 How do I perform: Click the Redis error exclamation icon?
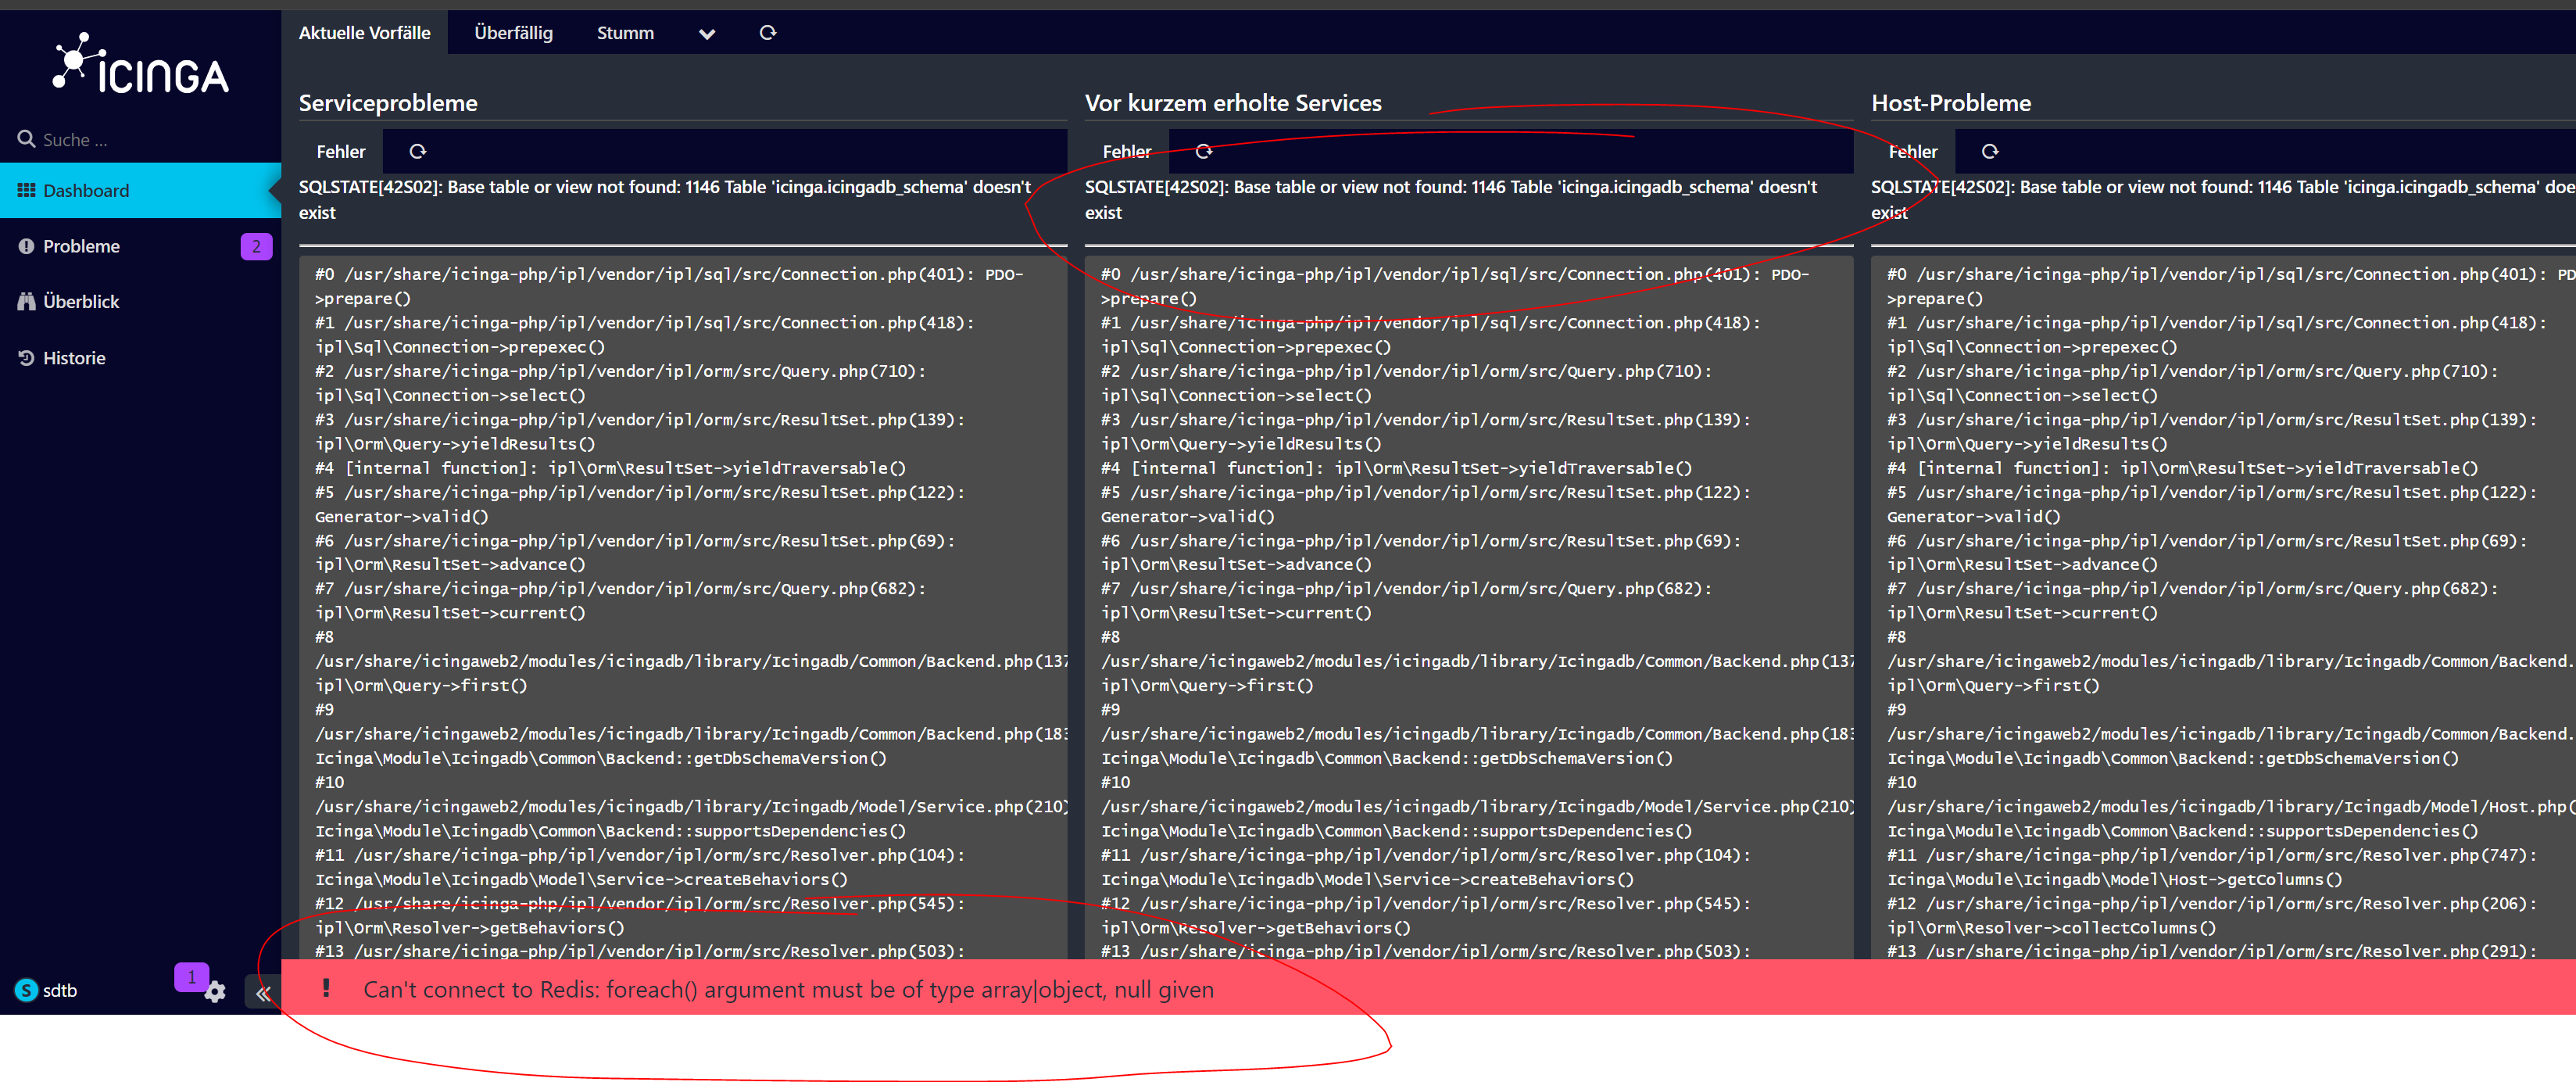click(326, 988)
